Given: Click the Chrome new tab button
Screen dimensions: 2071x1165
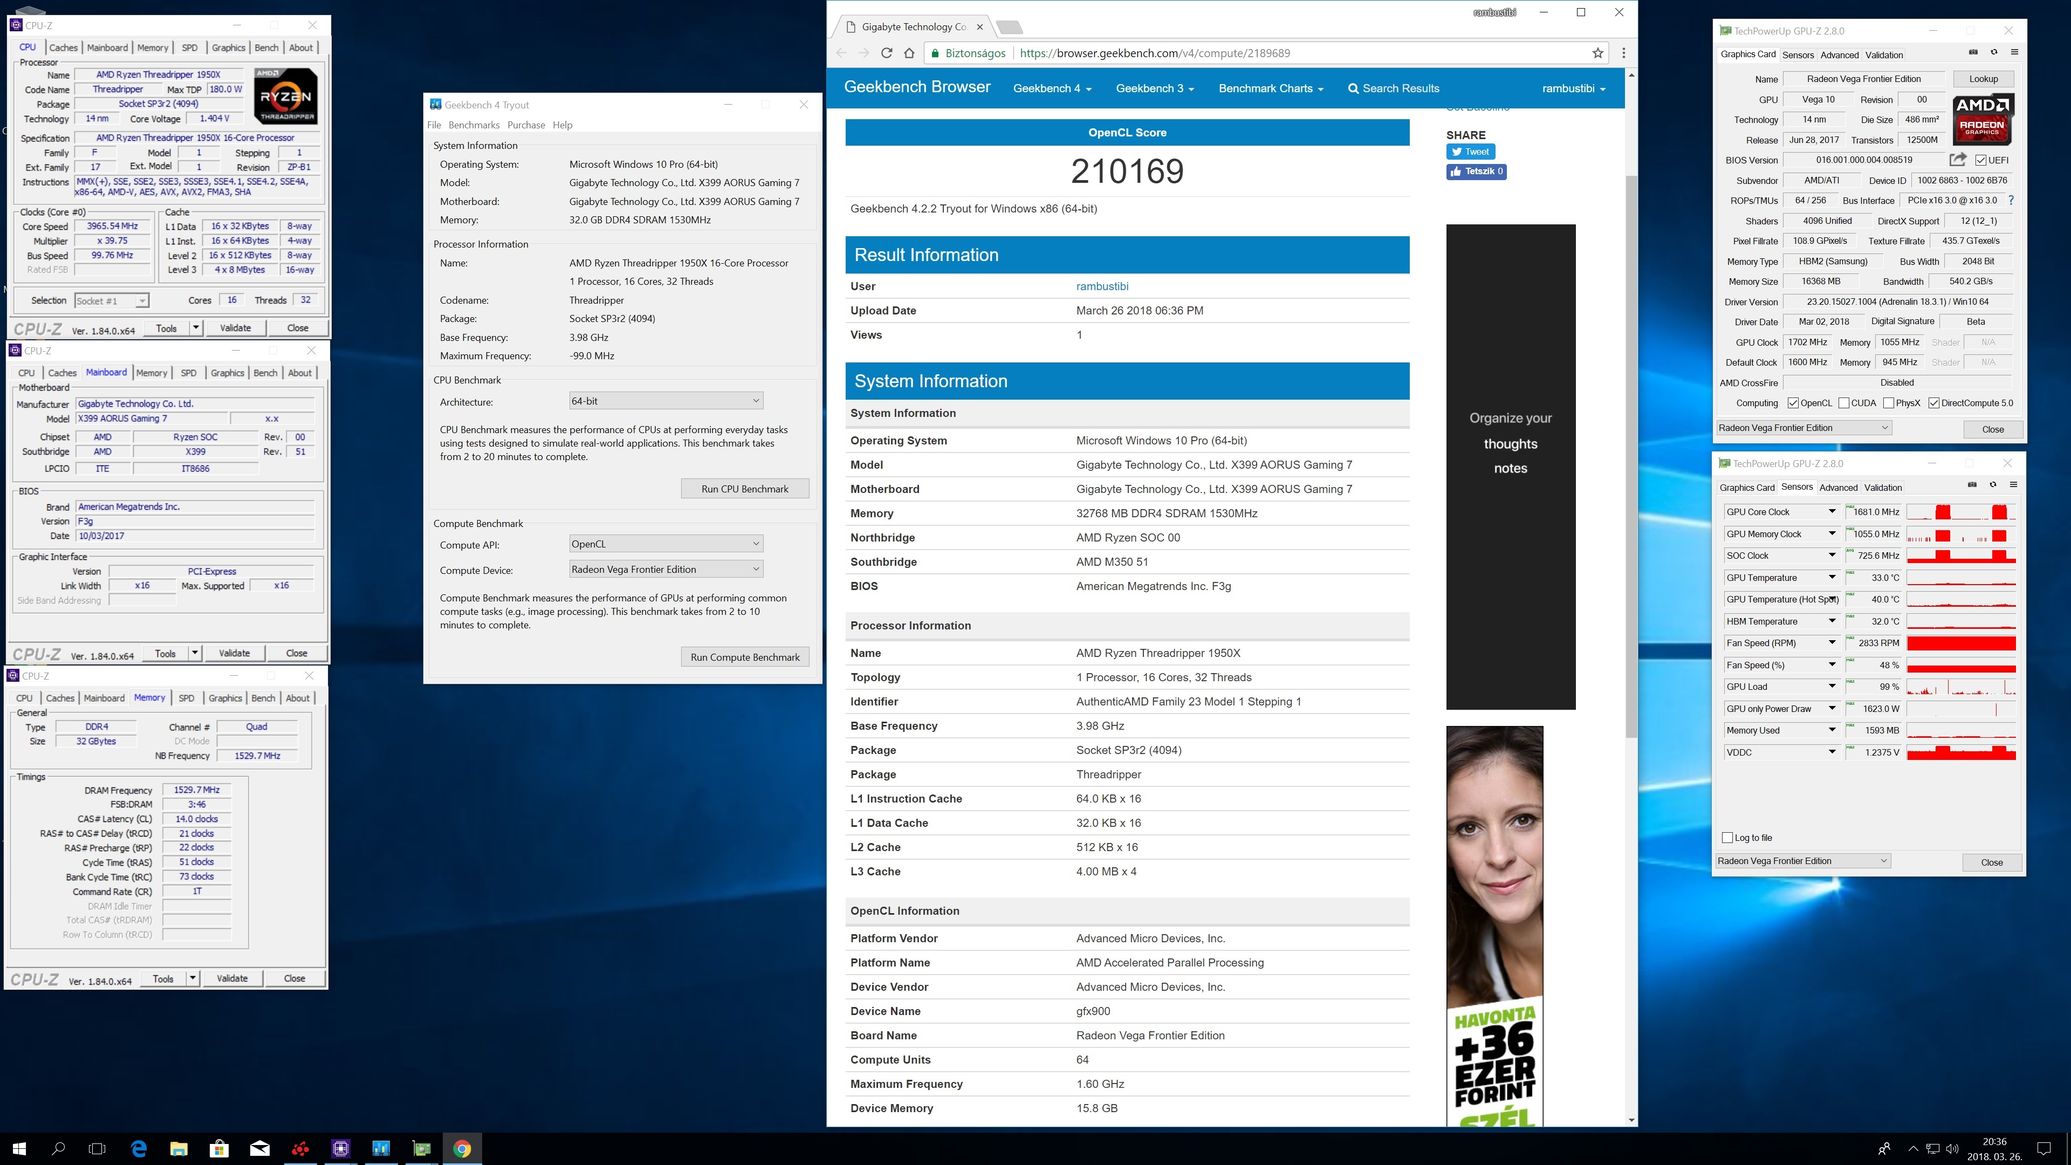Looking at the screenshot, I should point(1009,27).
